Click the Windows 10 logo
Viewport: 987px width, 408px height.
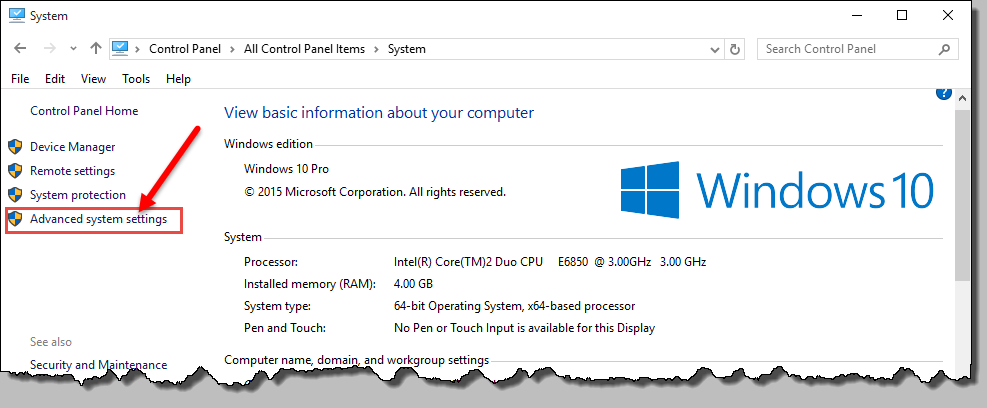pyautogui.click(x=776, y=190)
